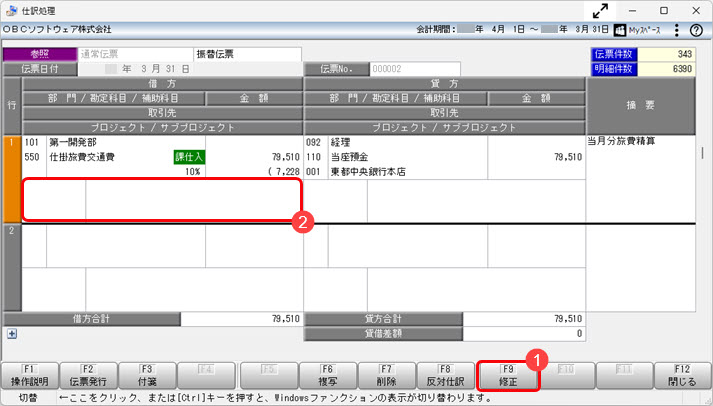Click the tax amount ( 7,228
Image resolution: width=713 pixels, height=406 pixels.
click(284, 172)
